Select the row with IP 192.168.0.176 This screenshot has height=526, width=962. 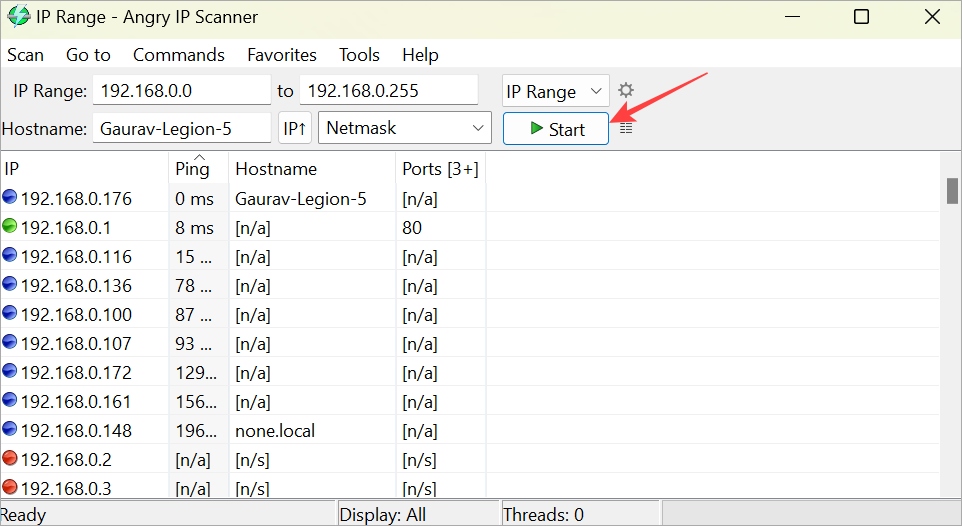coord(470,198)
